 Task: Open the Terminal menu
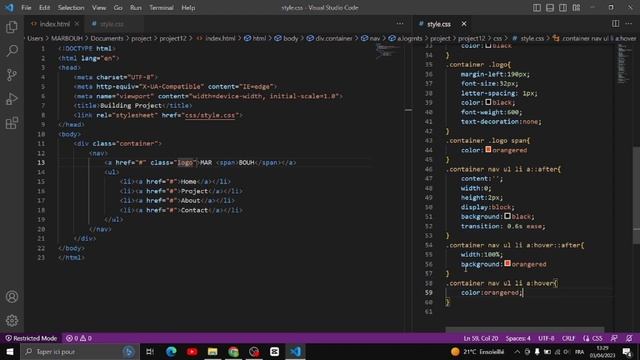coord(161,8)
